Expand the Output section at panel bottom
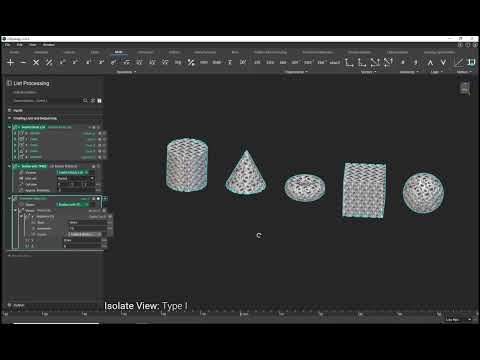This screenshot has height=360, width=480. coord(9,305)
